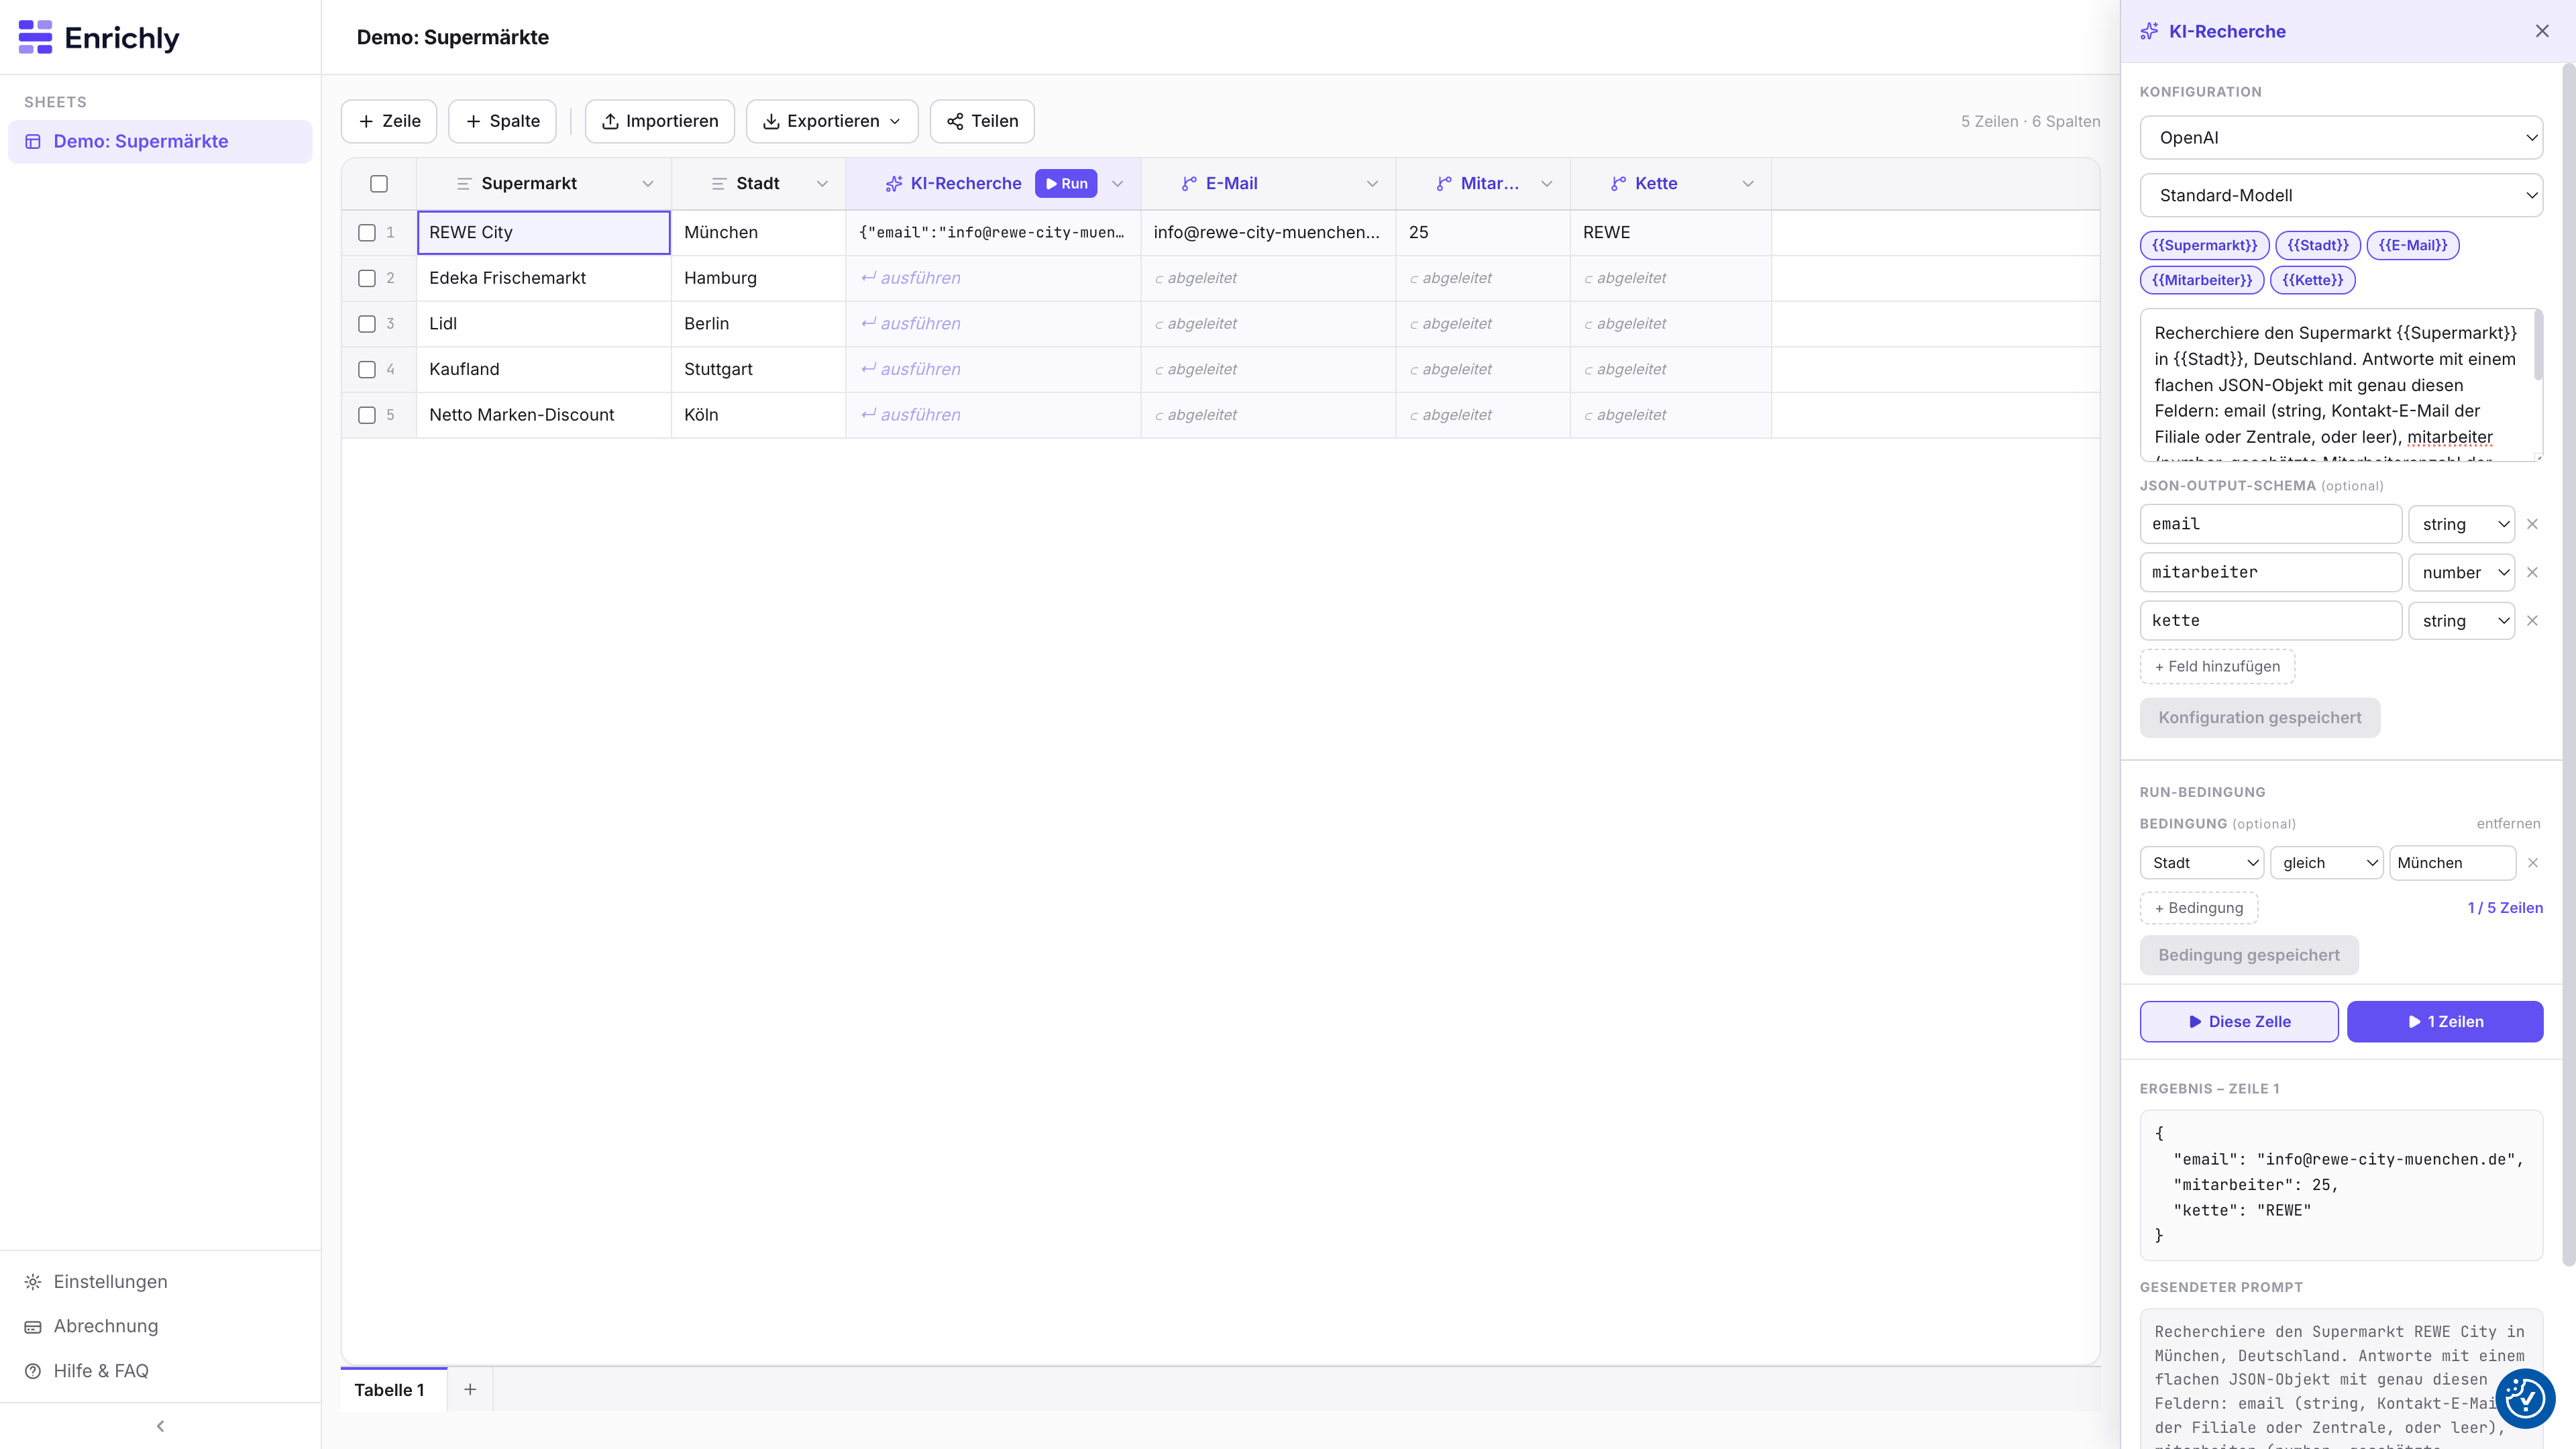This screenshot has width=2576, height=1449.
Task: Add a new row with Zeile button
Action: click(389, 121)
